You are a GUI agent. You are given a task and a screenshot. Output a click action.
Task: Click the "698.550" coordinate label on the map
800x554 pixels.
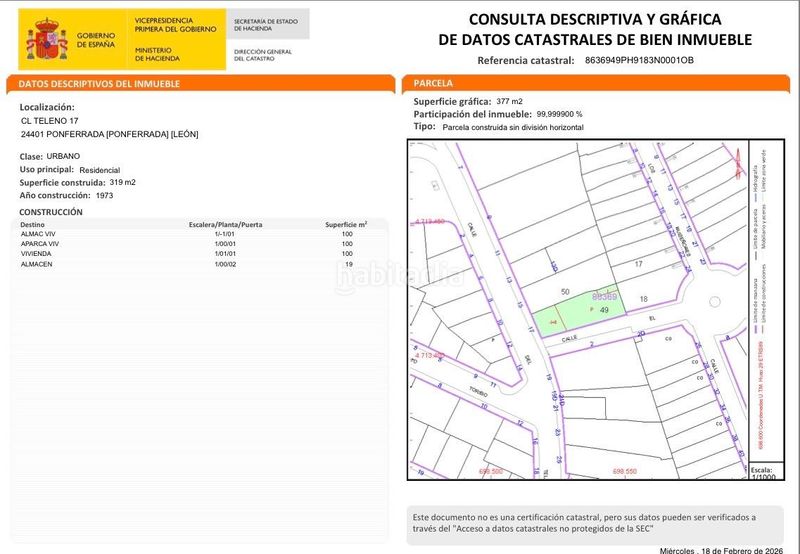pos(624,471)
